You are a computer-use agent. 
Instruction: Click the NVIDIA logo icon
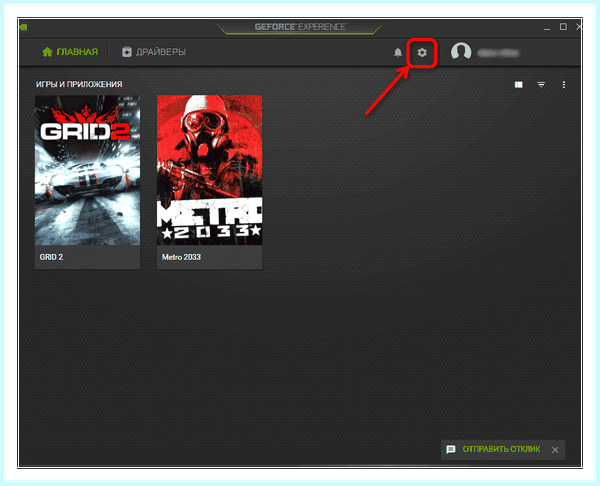[x=23, y=27]
